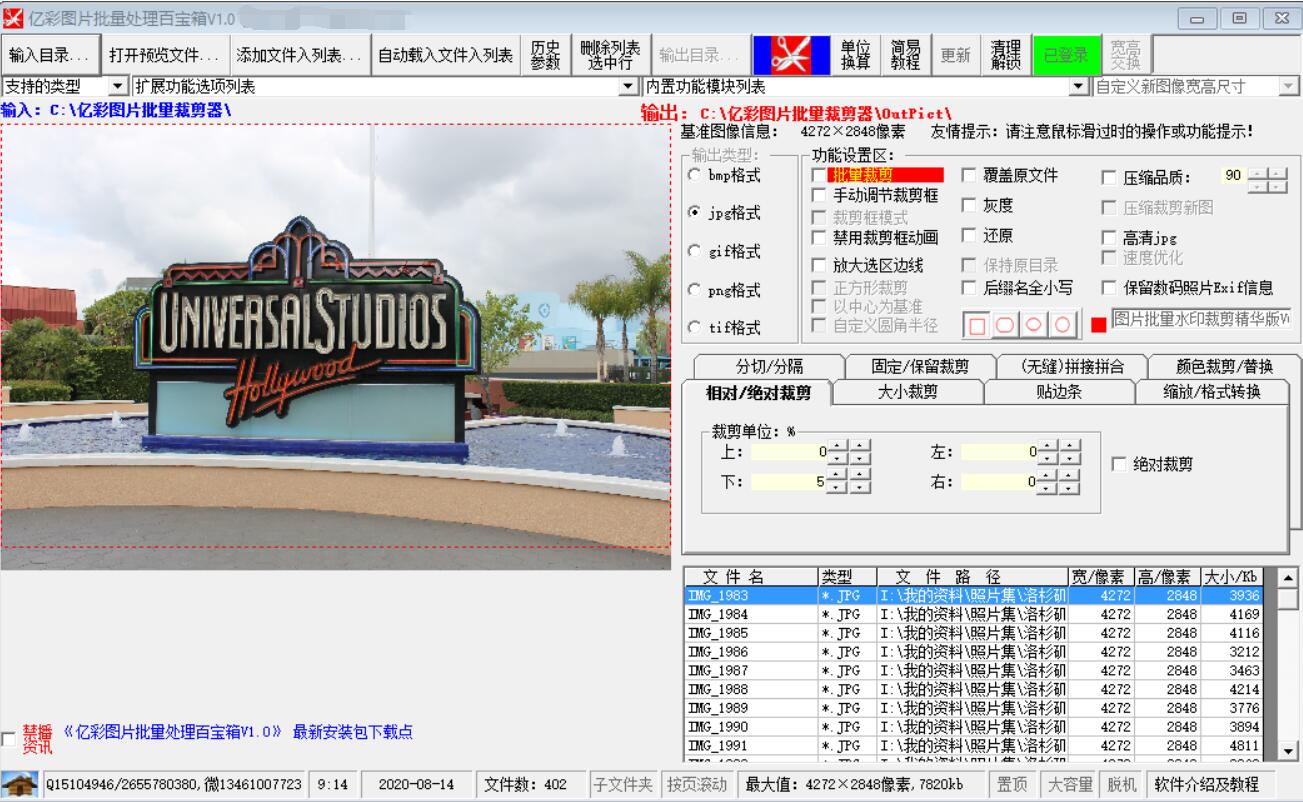Click 自动载入文件入列表 button
Image resolution: width=1303 pixels, height=802 pixels.
(446, 55)
